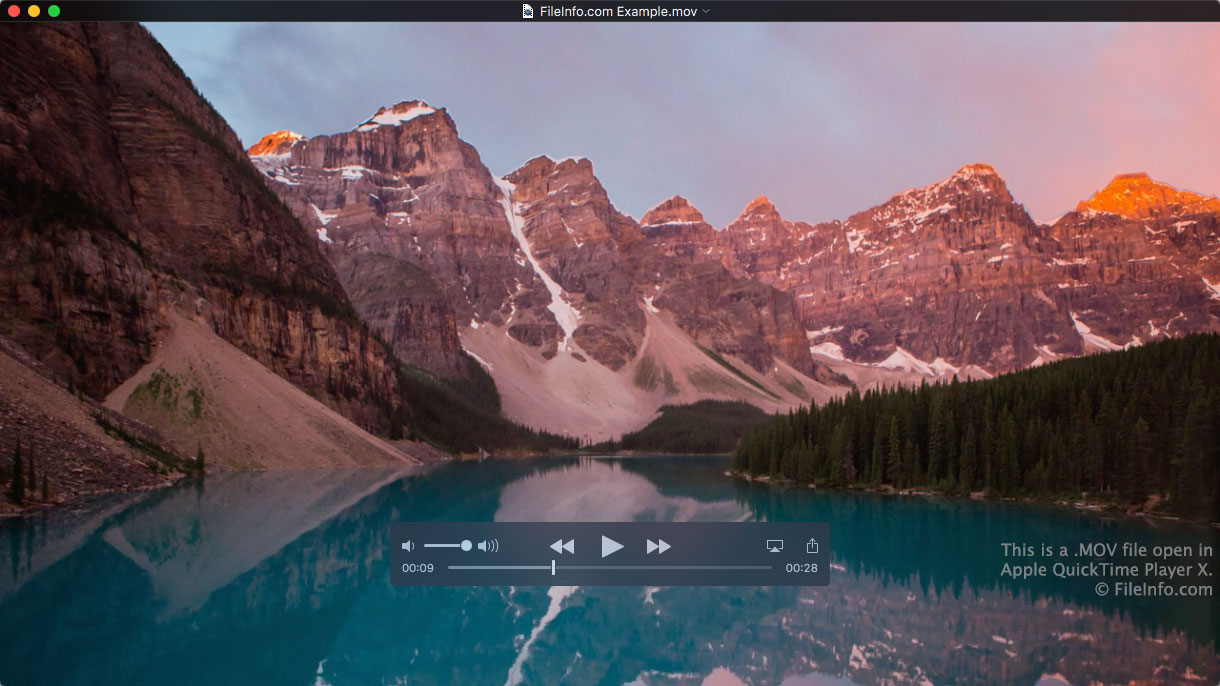
Task: Set maximum volume with the loud speaker icon
Action: pyautogui.click(x=488, y=546)
